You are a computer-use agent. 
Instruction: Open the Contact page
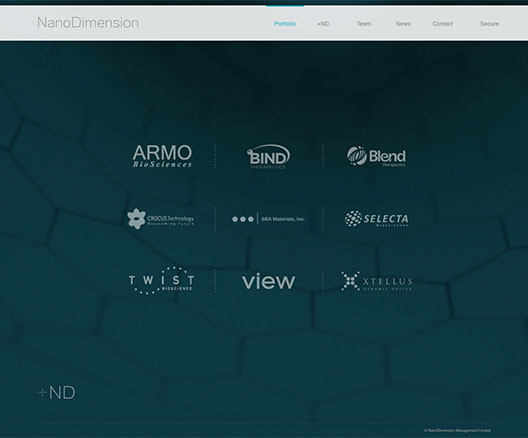442,24
